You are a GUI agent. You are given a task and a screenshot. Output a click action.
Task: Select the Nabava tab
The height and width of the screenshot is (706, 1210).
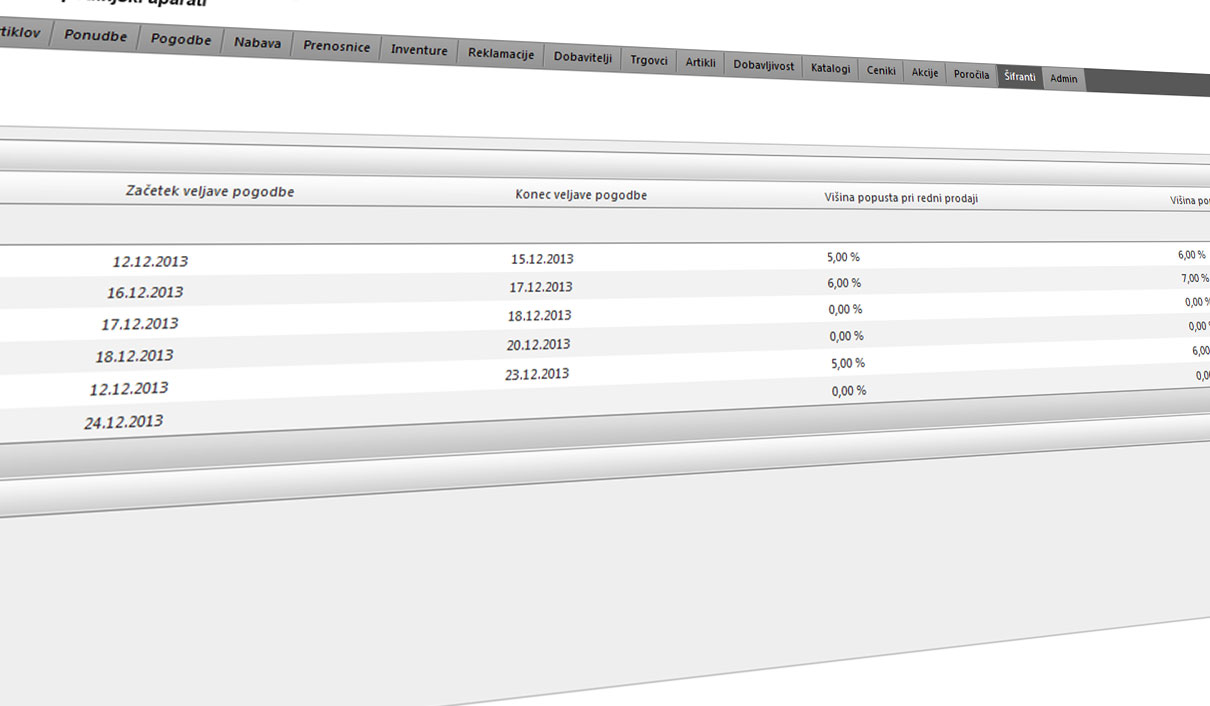(257, 44)
